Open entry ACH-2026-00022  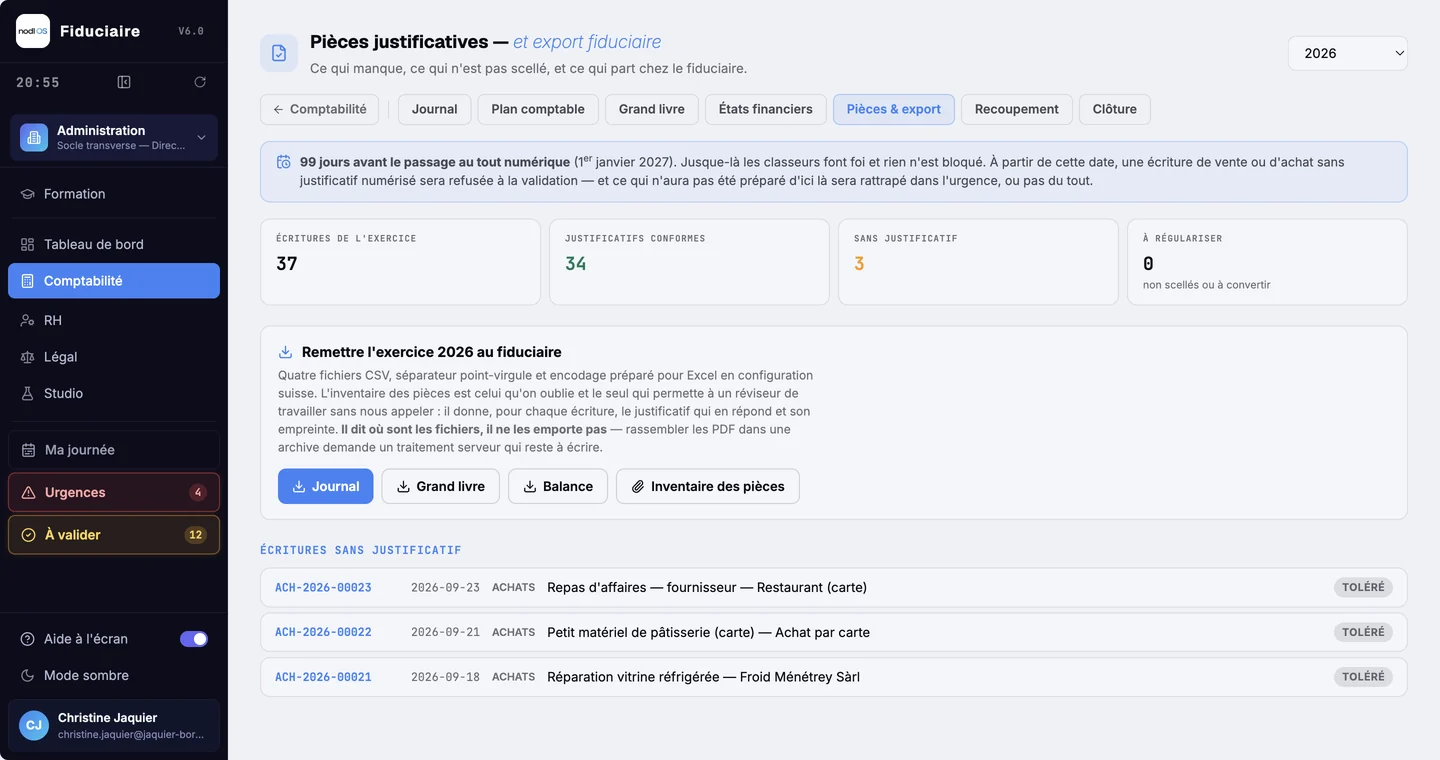[833, 632]
